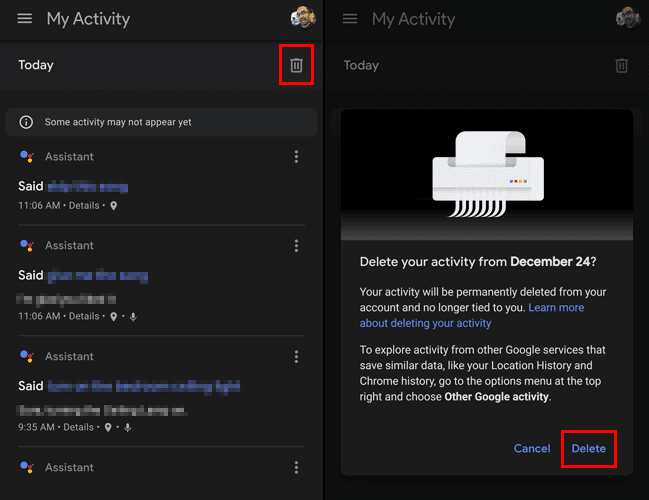Open hamburger menu in right dimmed panel
649x500 pixels.
click(350, 19)
